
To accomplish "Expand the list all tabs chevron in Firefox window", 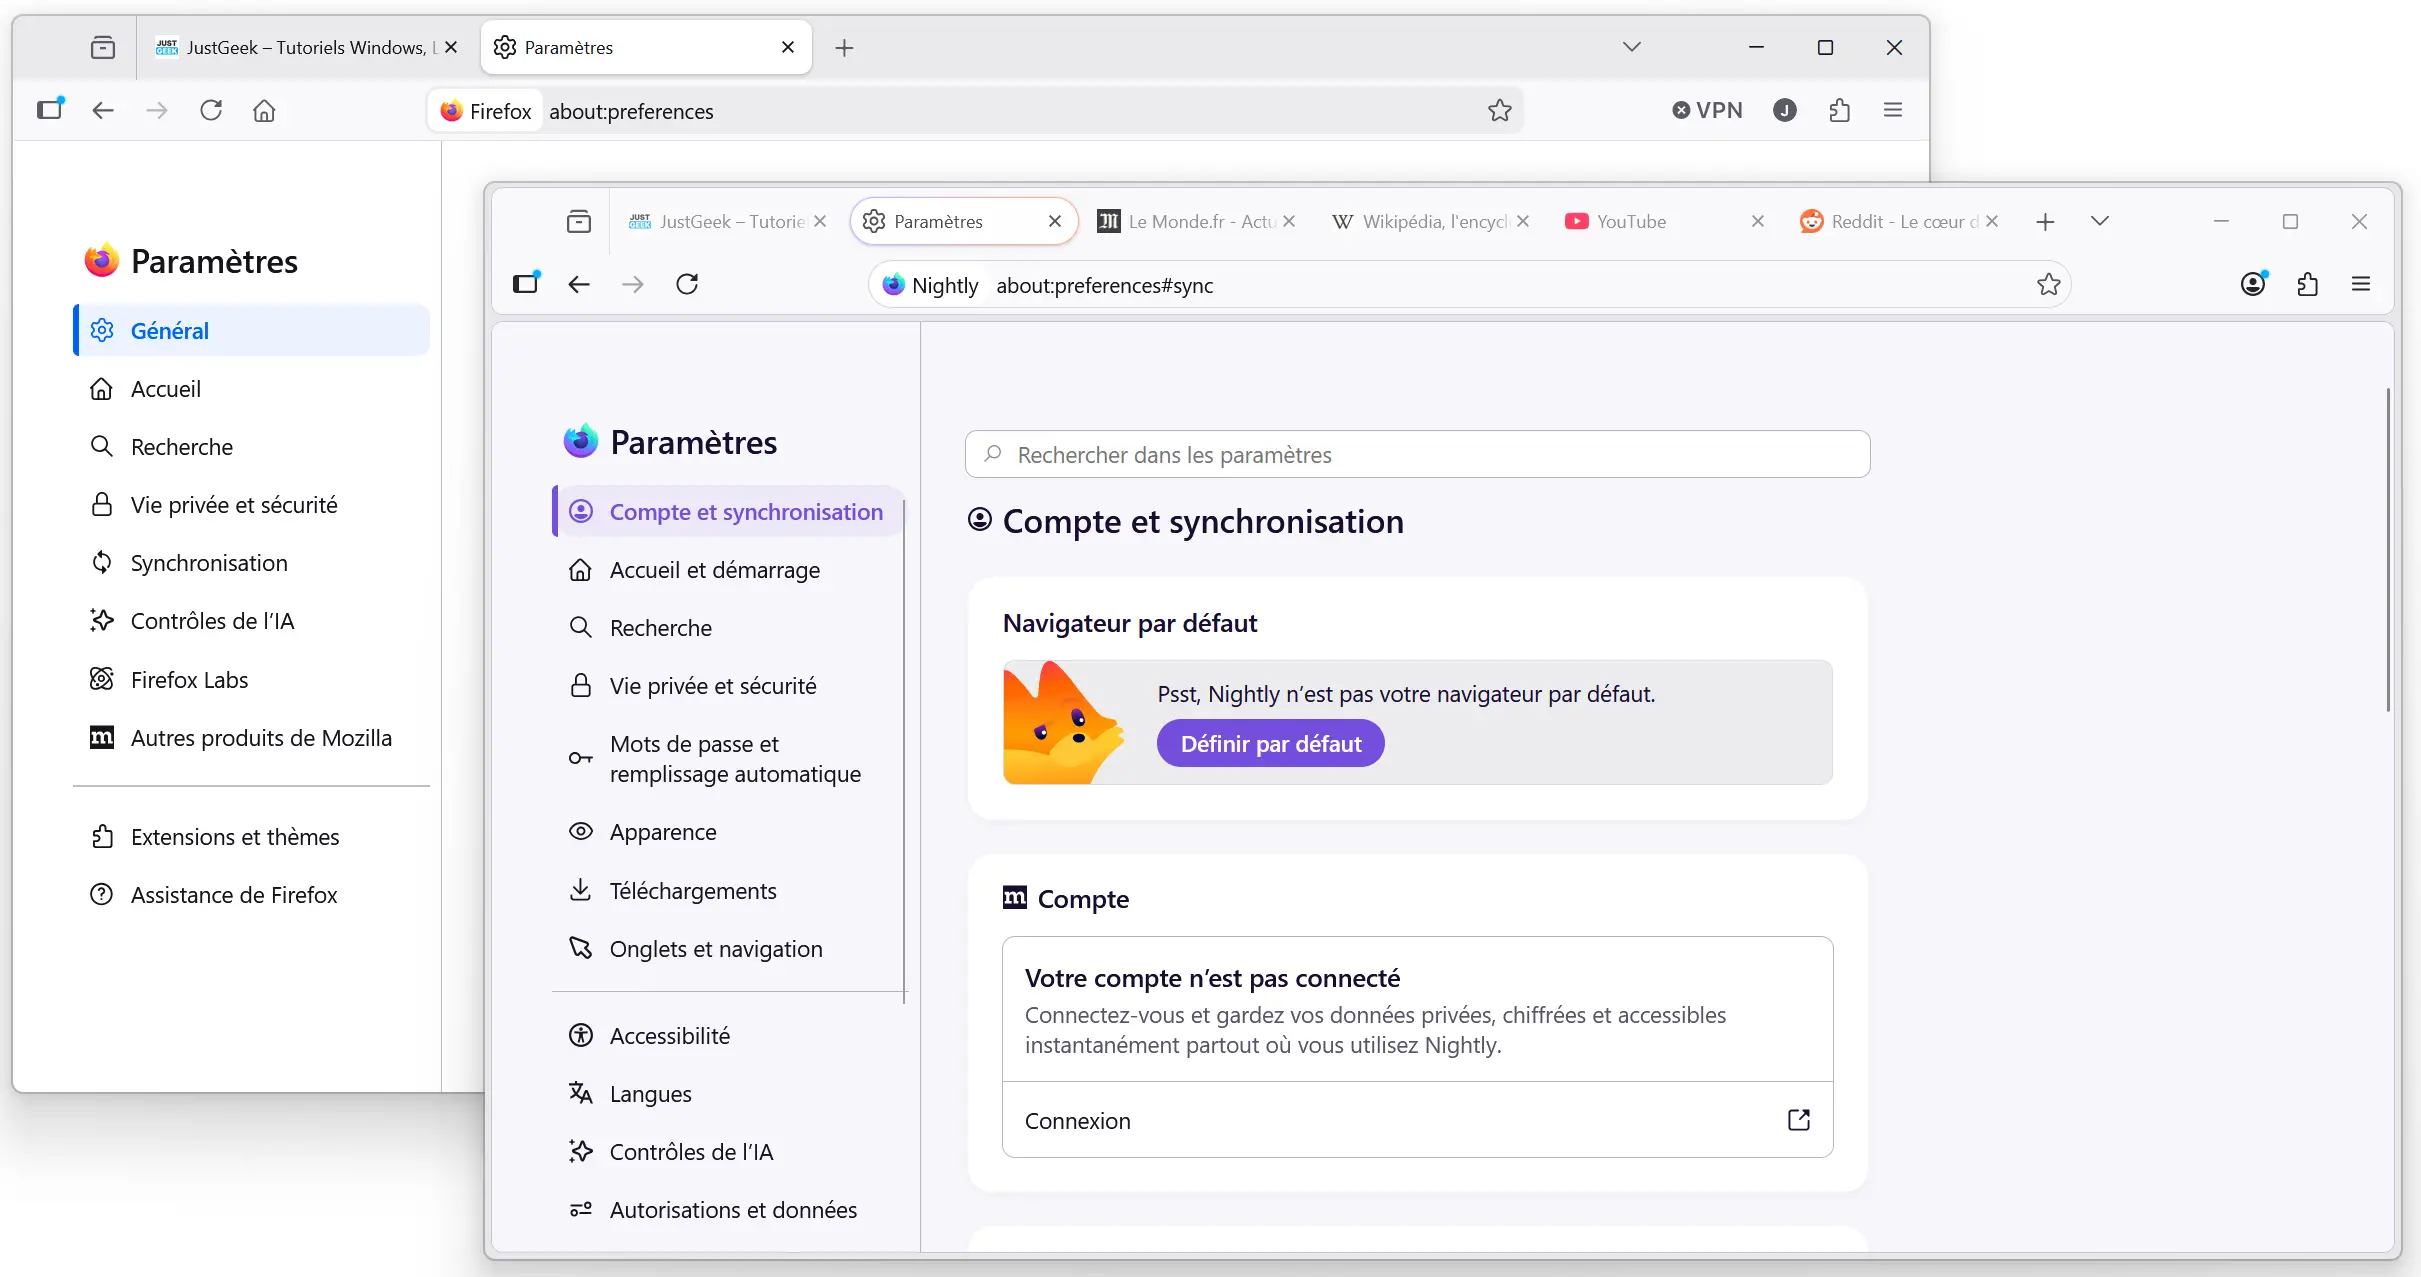I will point(1631,47).
